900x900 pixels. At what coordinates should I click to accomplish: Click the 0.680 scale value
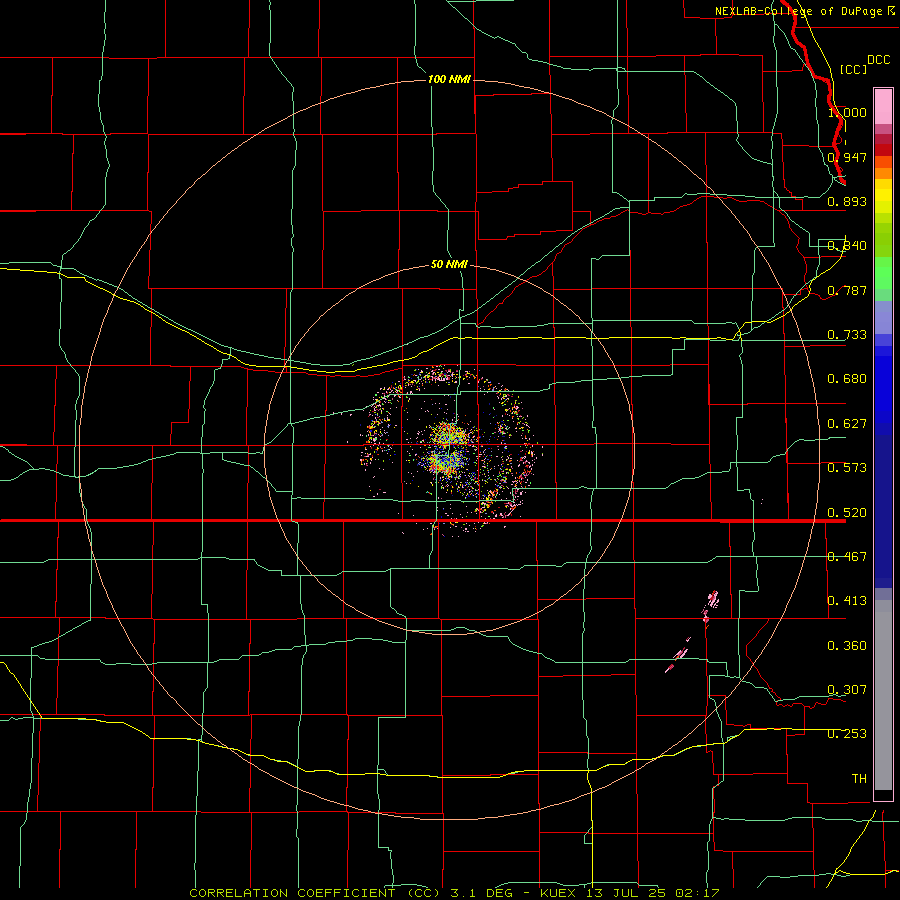tap(847, 379)
